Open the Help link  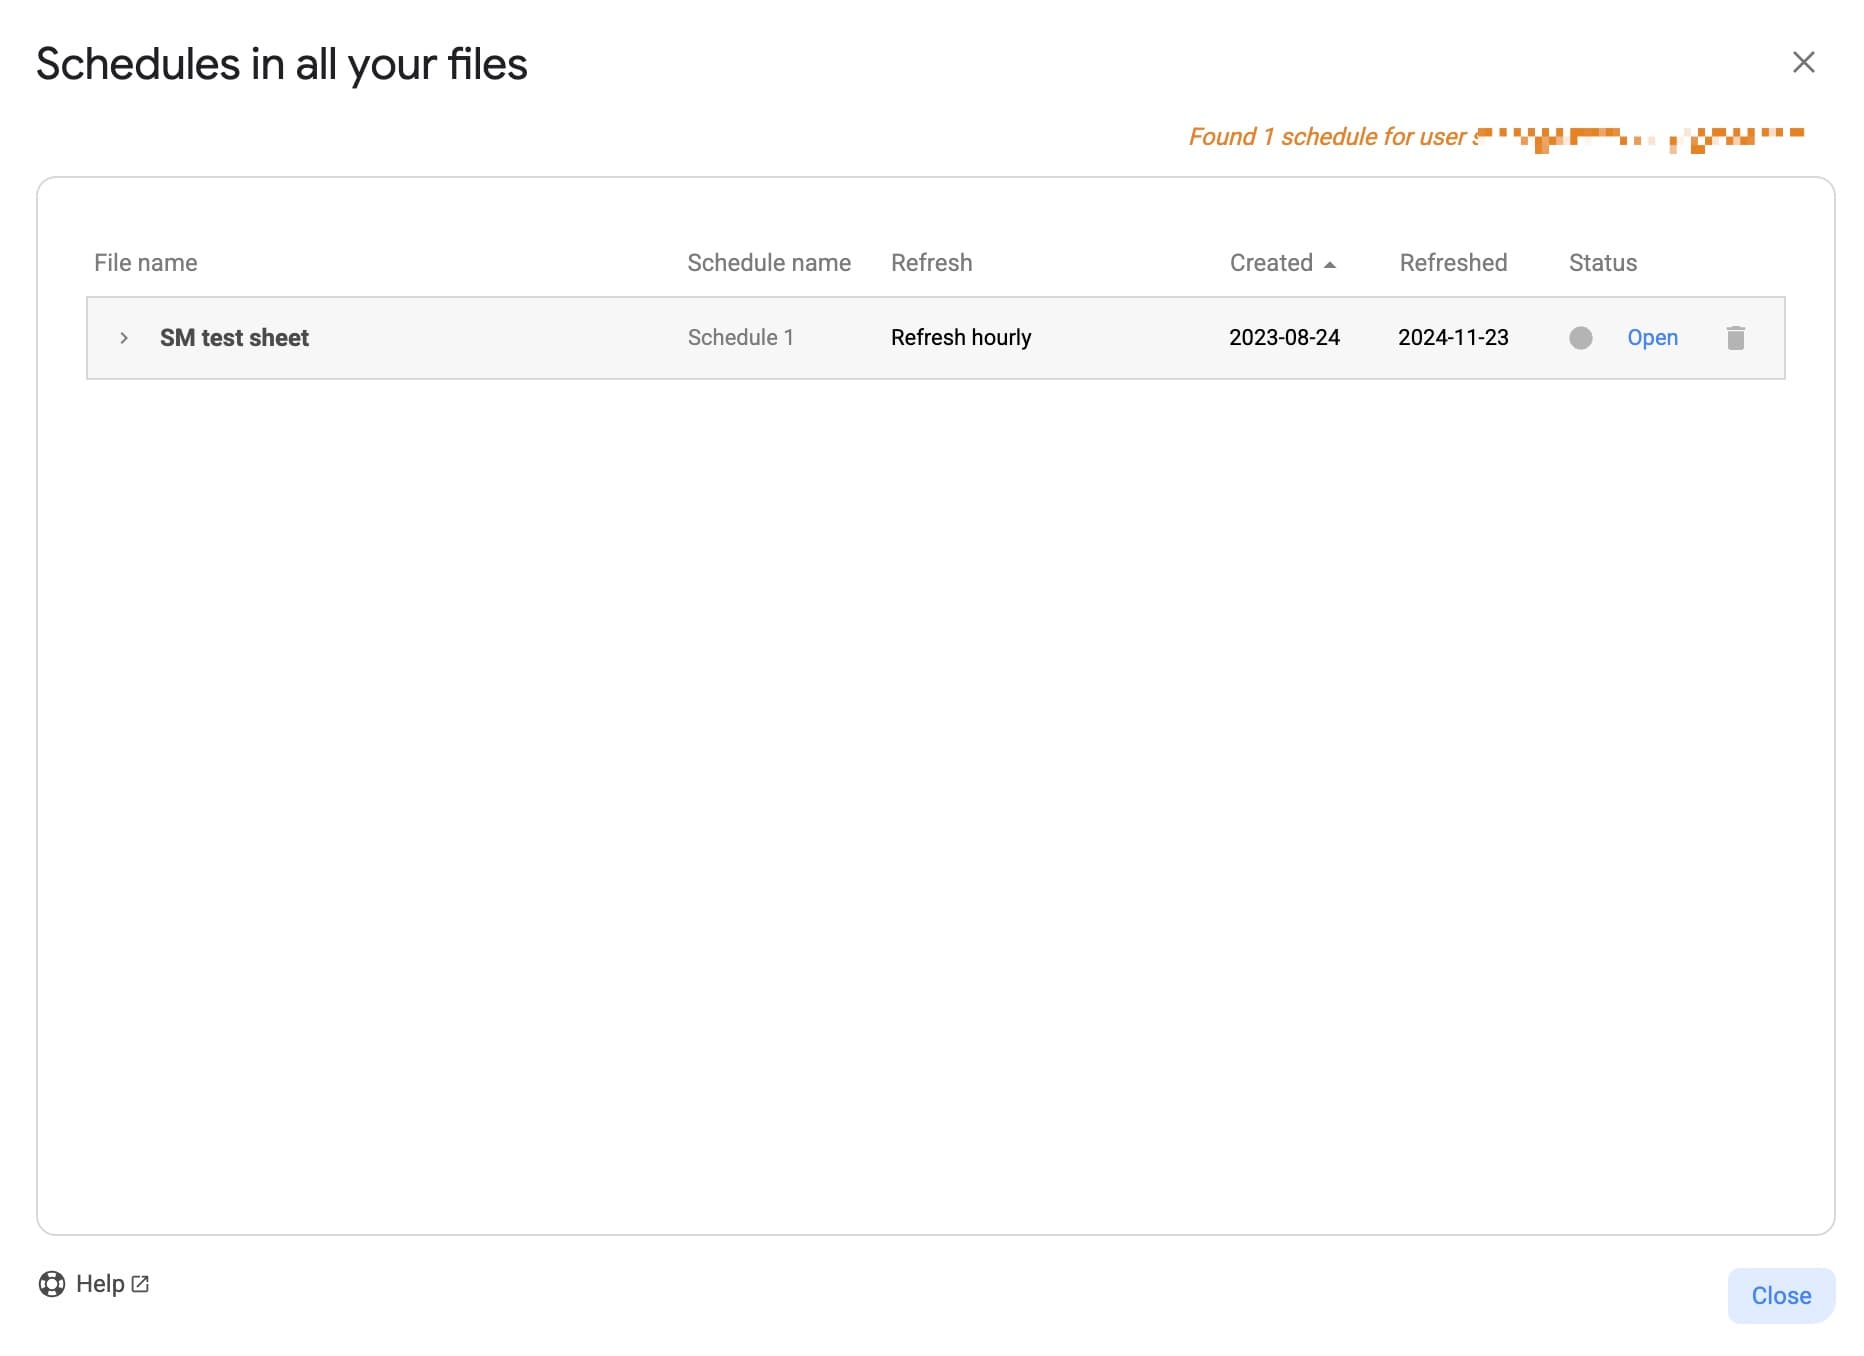click(x=100, y=1284)
